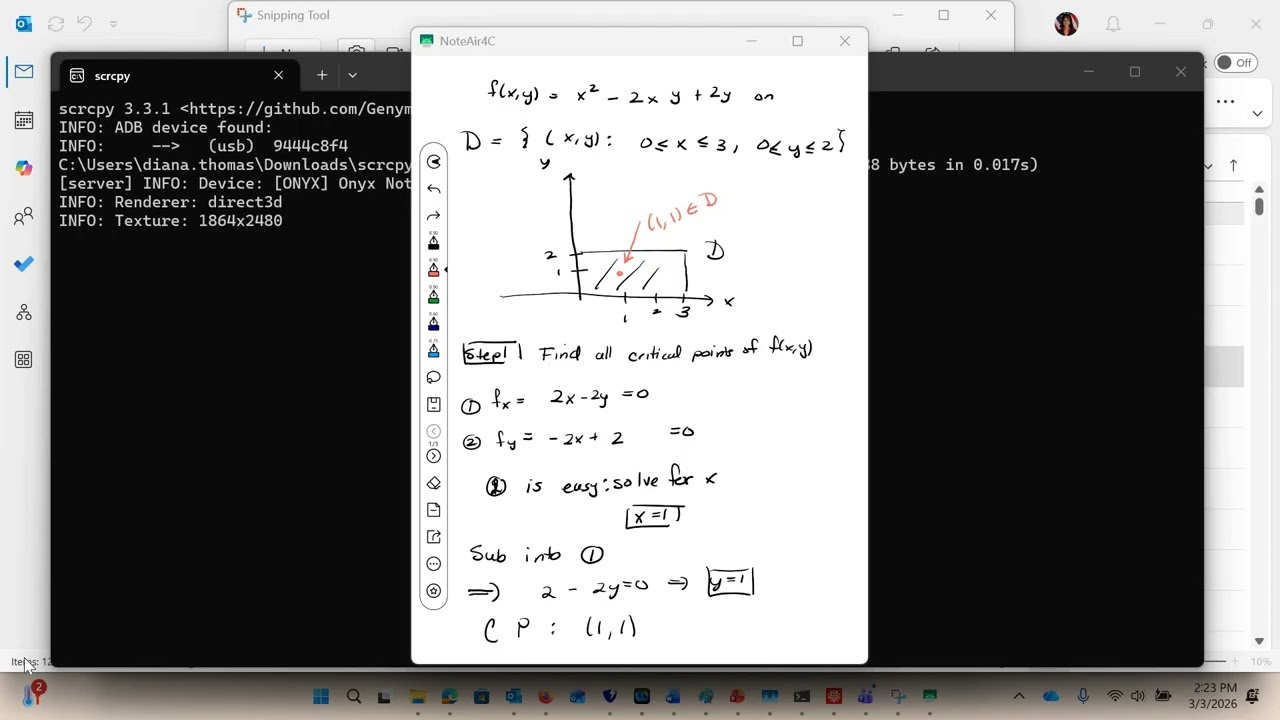This screenshot has width=1280, height=720.
Task: Click the Snipping Tool window title
Action: point(293,15)
